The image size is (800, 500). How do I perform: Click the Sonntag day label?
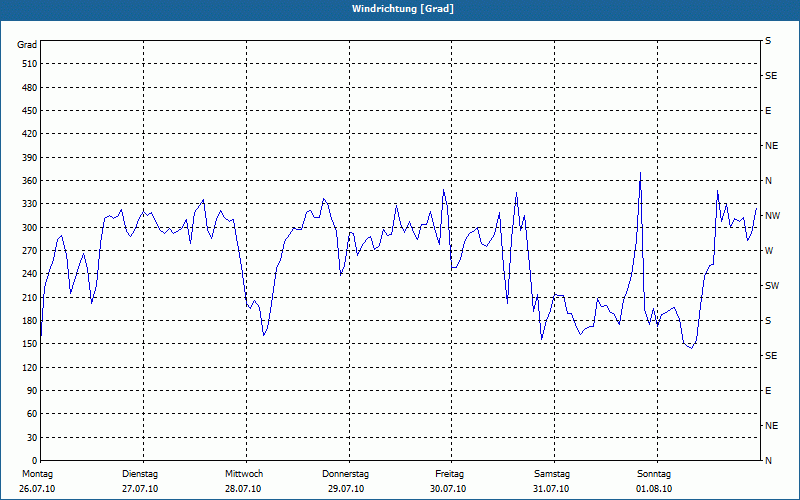pos(654,474)
